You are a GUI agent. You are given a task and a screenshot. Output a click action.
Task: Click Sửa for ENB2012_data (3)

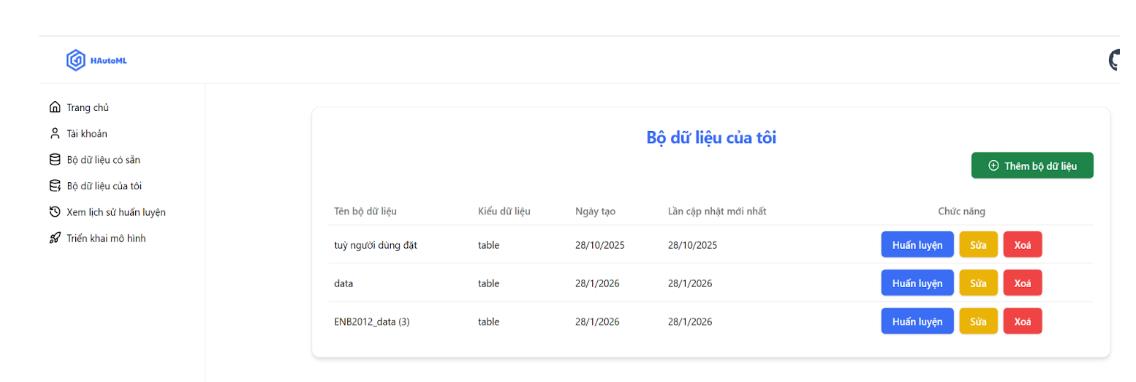(979, 322)
